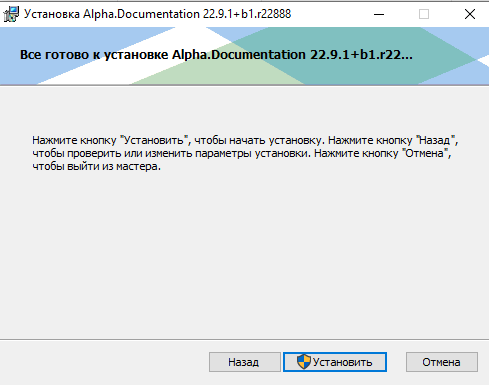Close the Alpha.Documentation installer window

(x=470, y=14)
